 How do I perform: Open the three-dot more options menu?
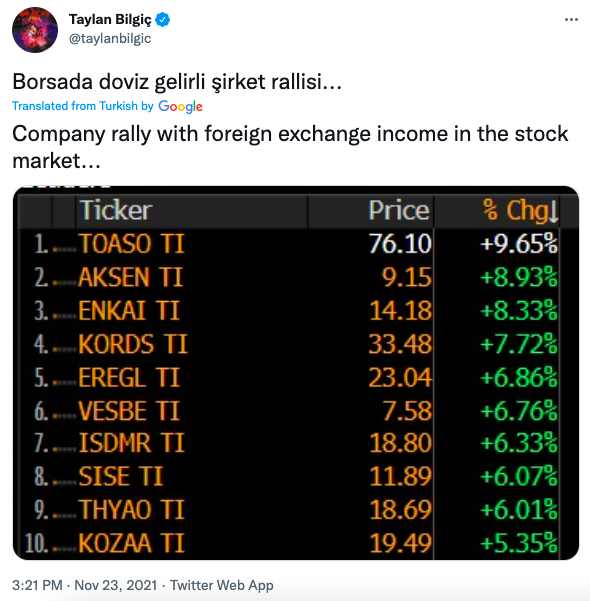pos(571,20)
